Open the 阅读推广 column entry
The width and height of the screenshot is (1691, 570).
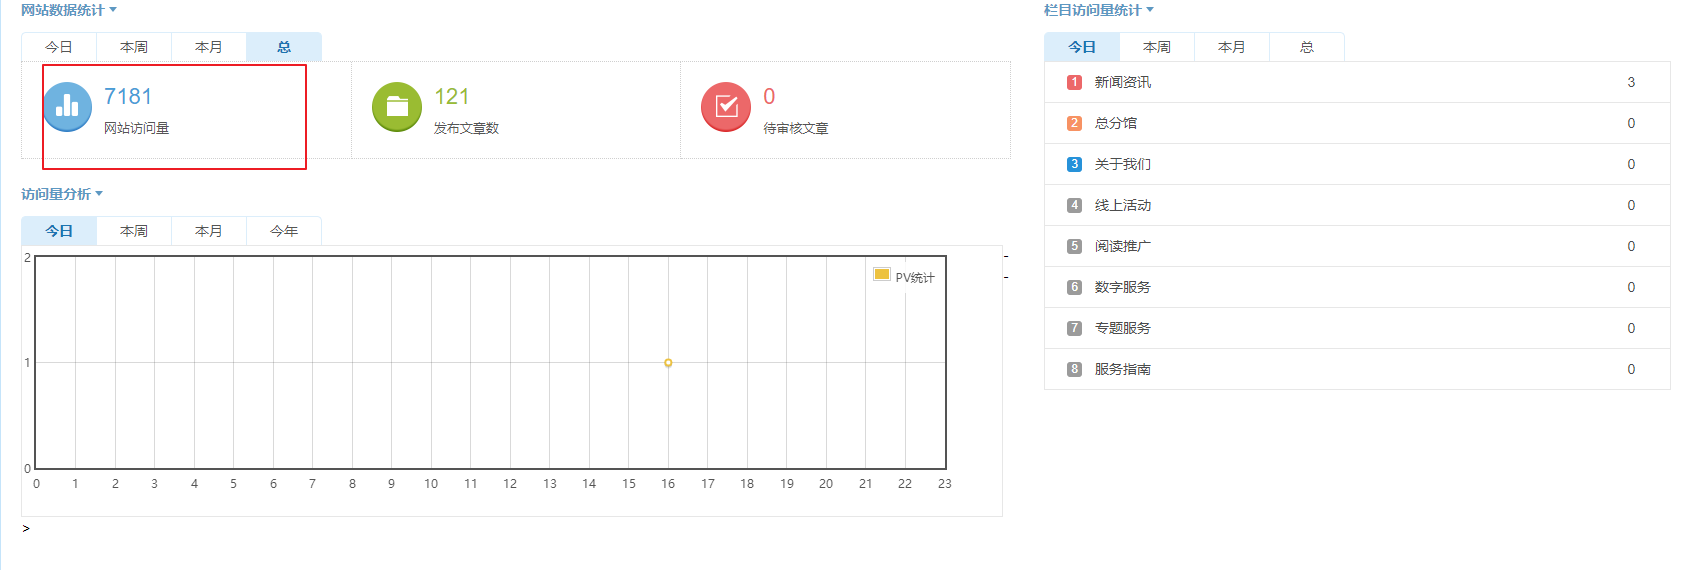tap(1122, 246)
